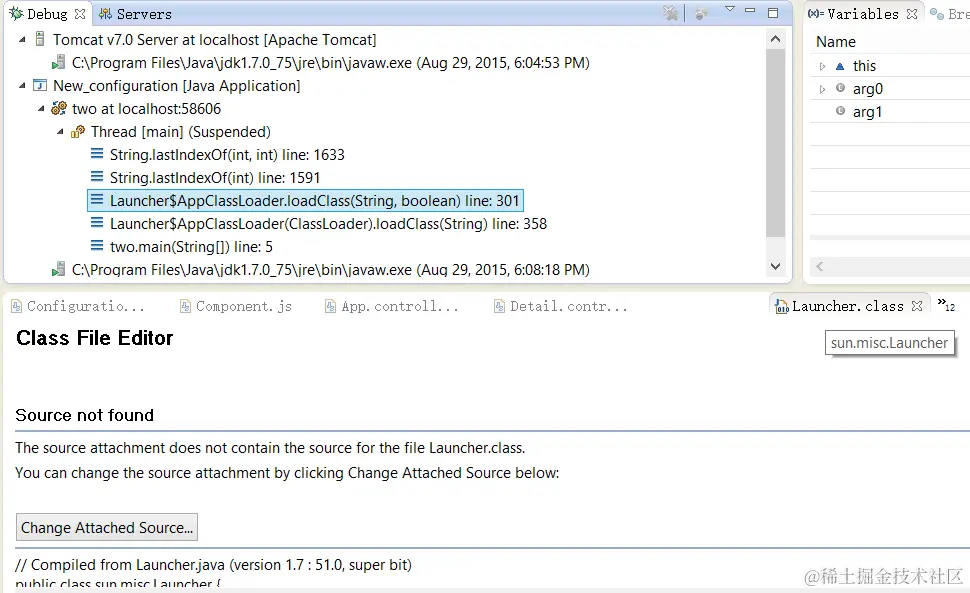This screenshot has height=593, width=970.
Task: Close the Debug tab
Action: point(80,14)
